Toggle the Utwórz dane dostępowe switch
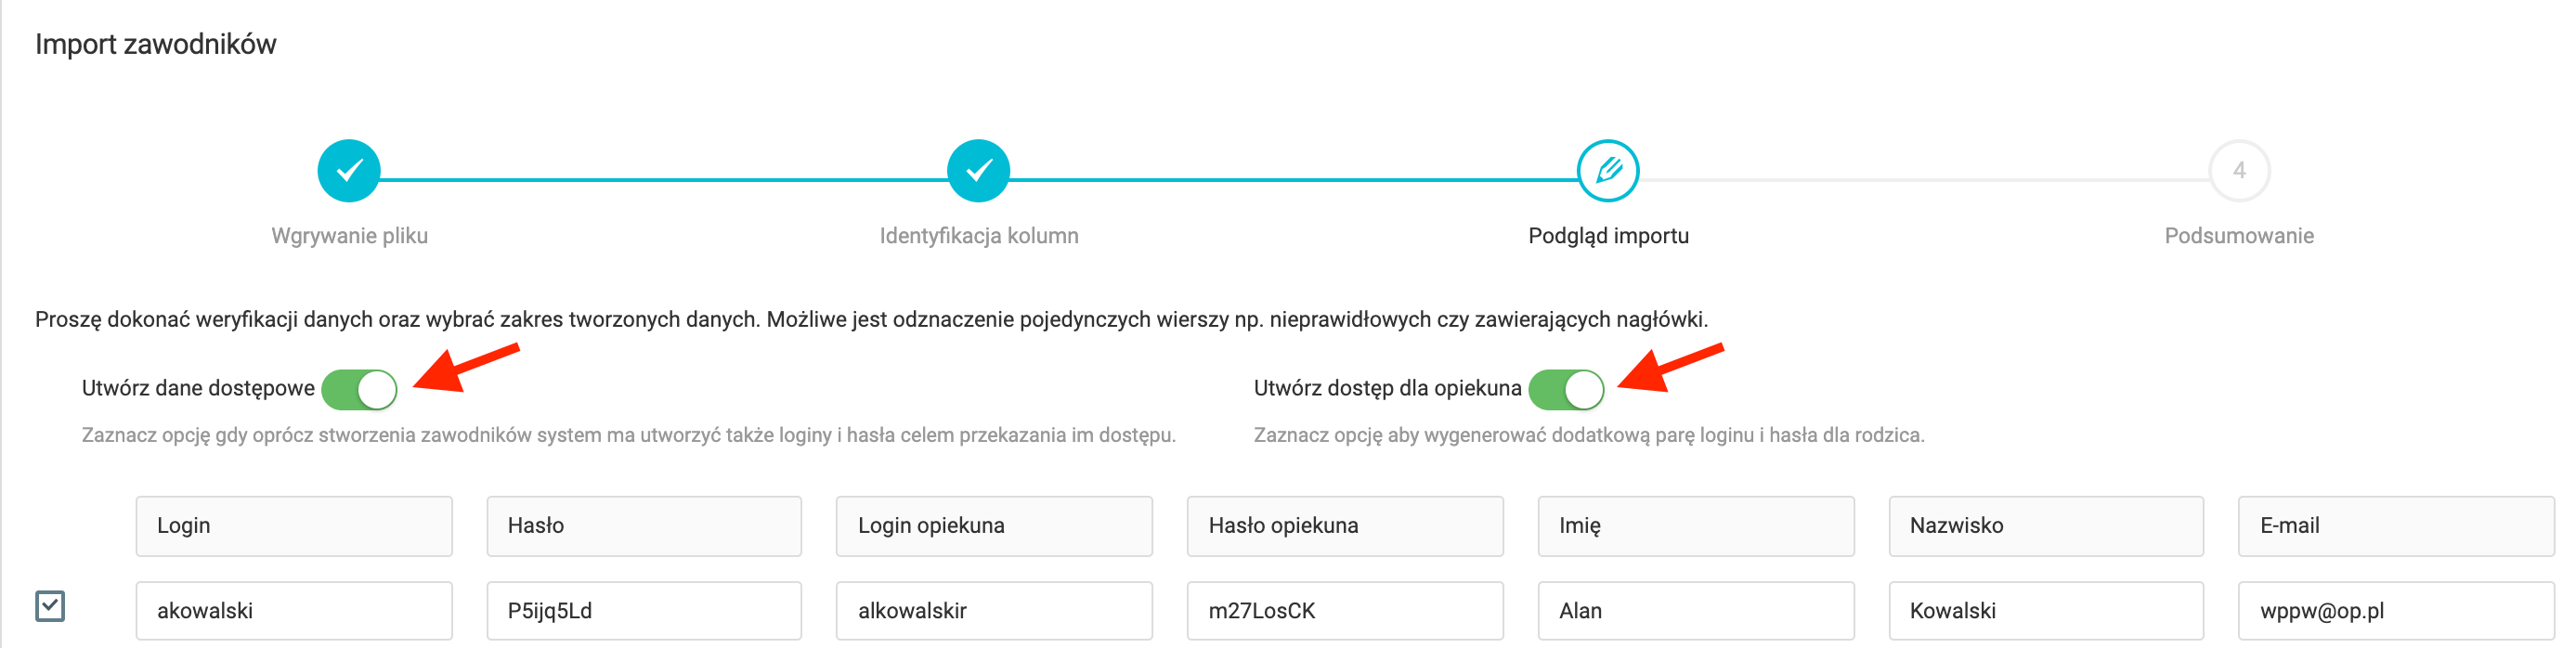This screenshot has width=2576, height=648. point(360,390)
